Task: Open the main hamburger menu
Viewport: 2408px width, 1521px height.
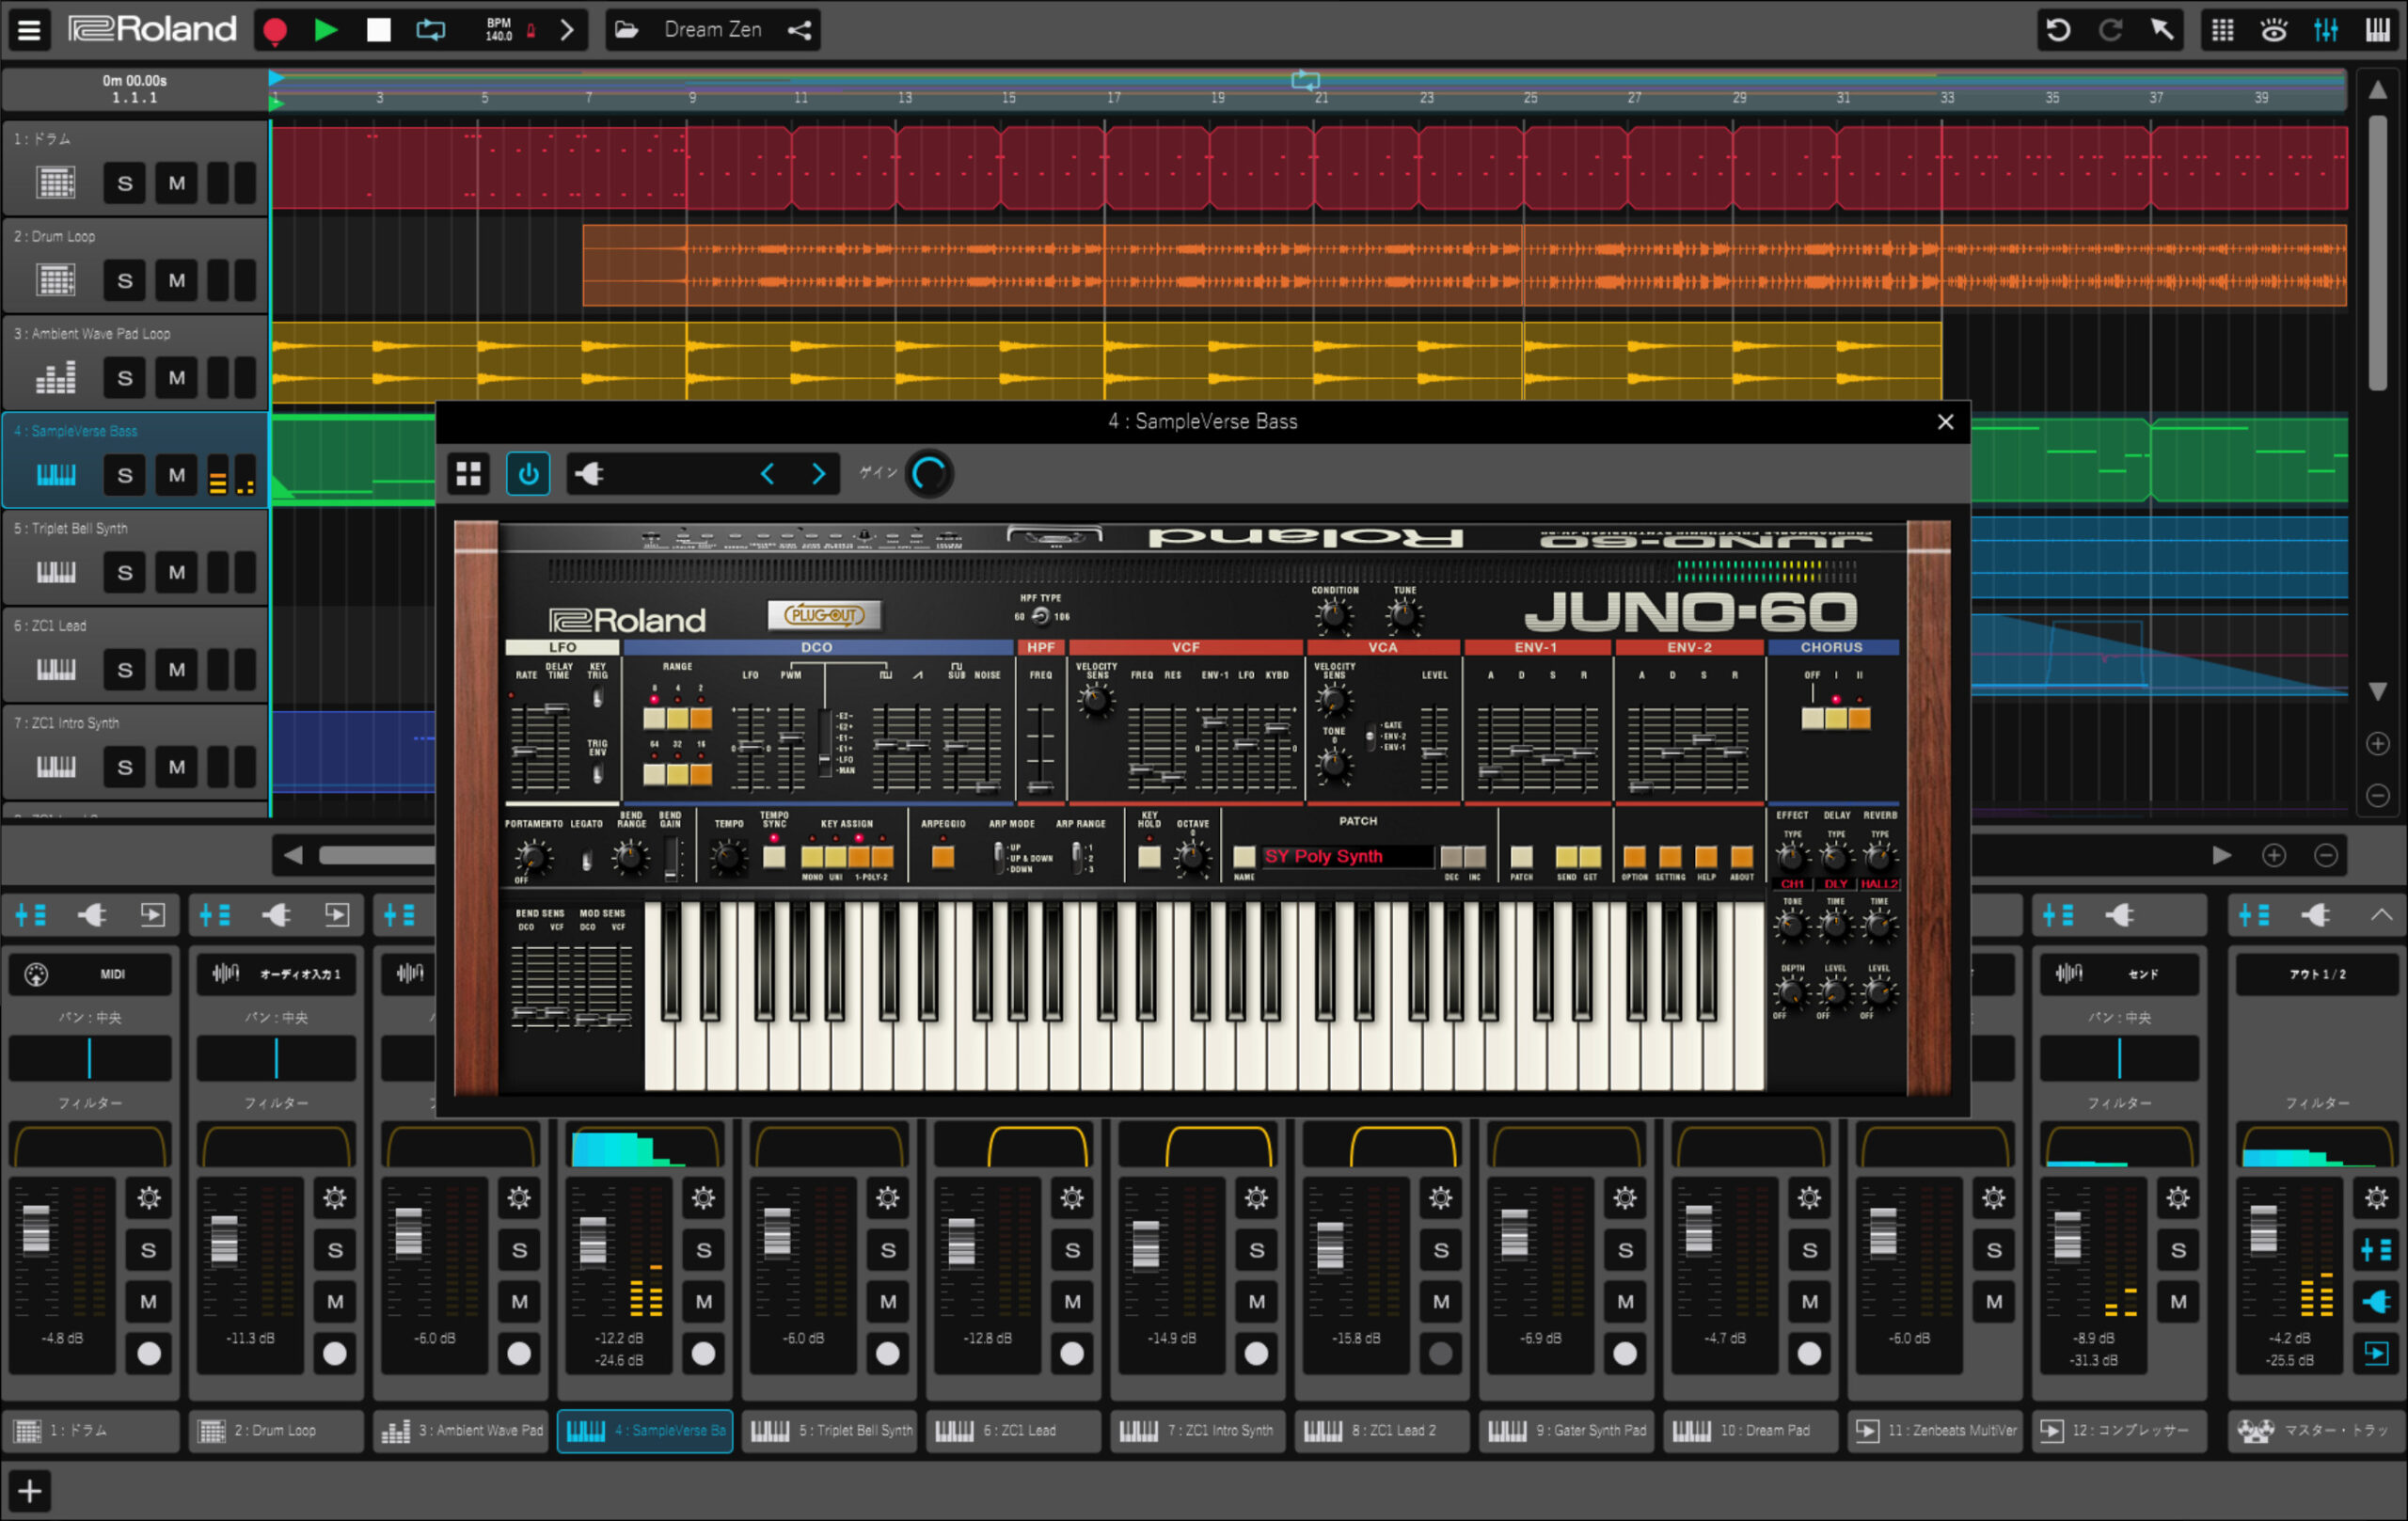Action: [x=29, y=30]
